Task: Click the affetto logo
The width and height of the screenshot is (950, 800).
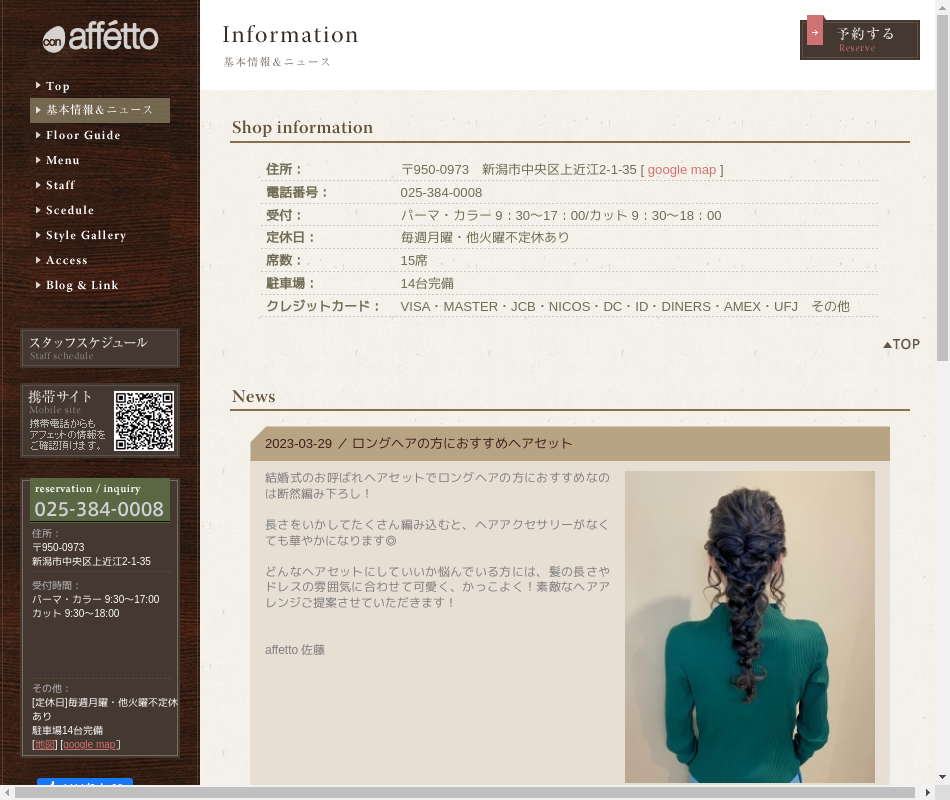Action: 100,38
